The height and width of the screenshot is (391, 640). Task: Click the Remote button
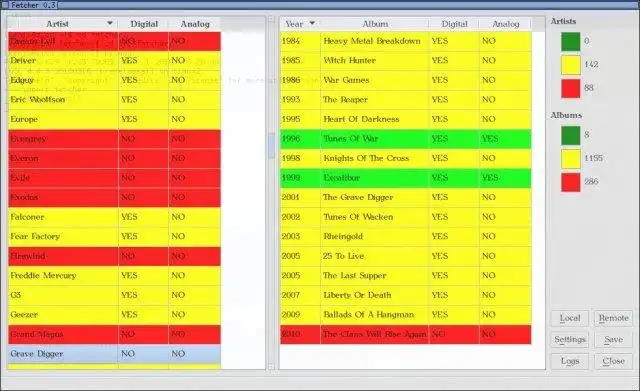613,318
